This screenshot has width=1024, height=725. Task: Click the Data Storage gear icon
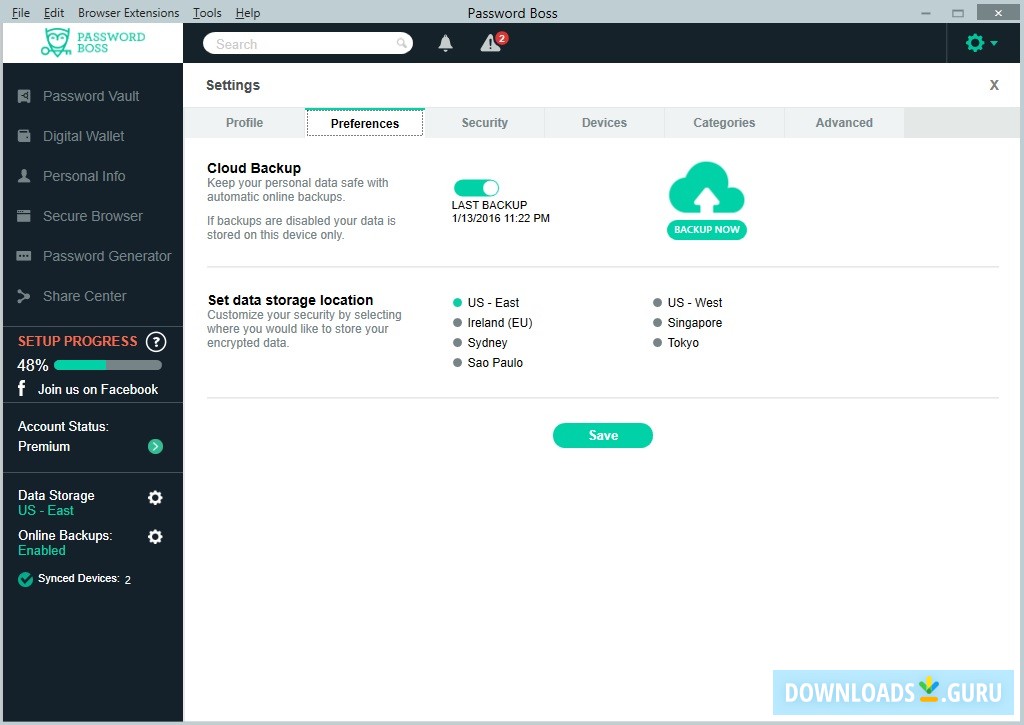point(155,498)
